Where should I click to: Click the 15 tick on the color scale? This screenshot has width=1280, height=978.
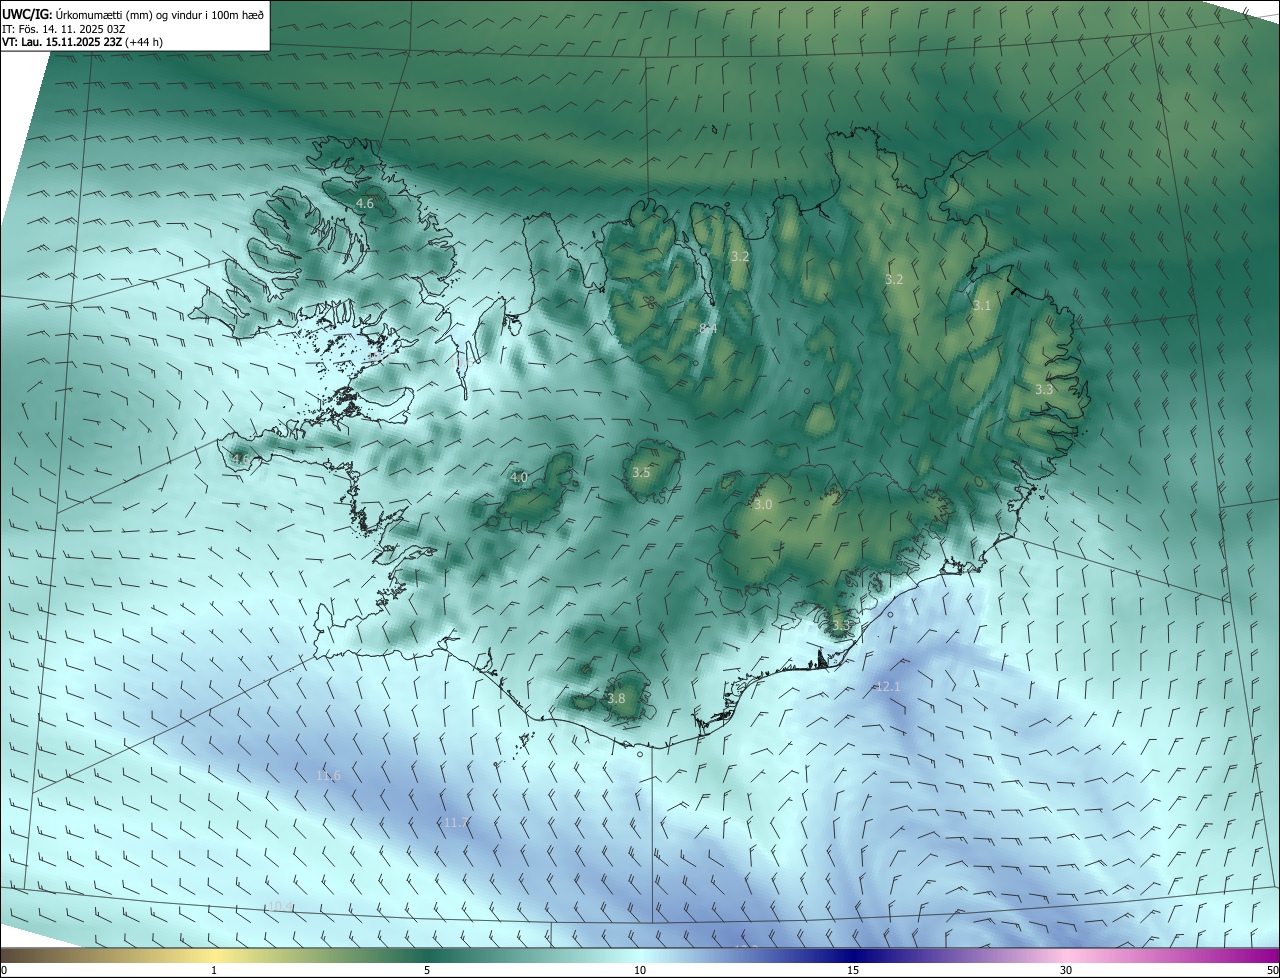coord(853,970)
